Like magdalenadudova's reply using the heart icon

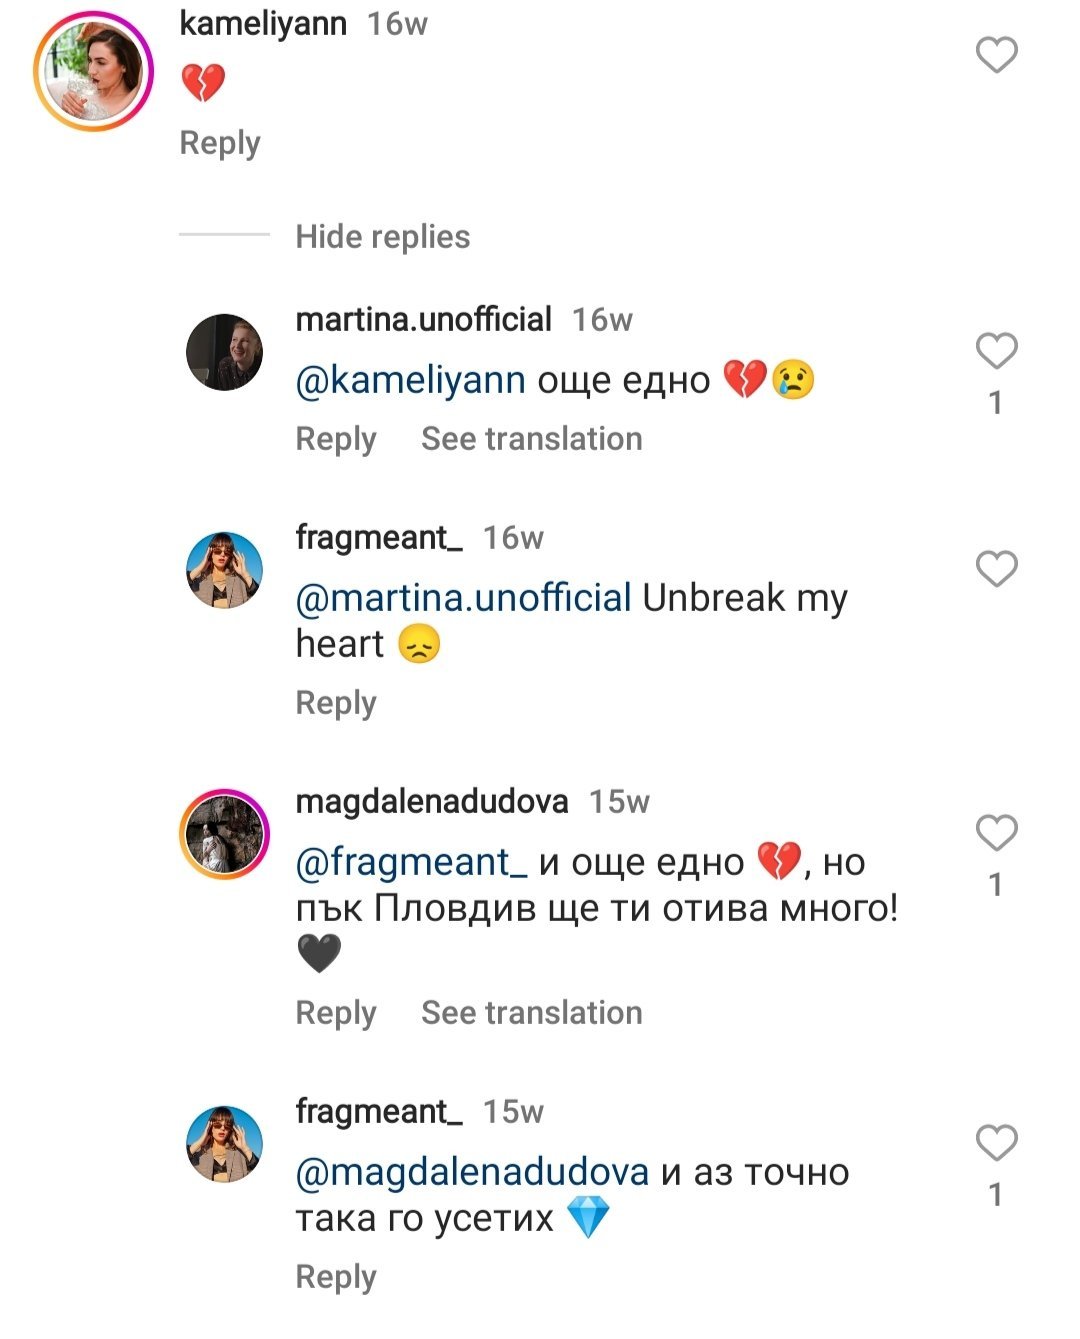coord(996,833)
